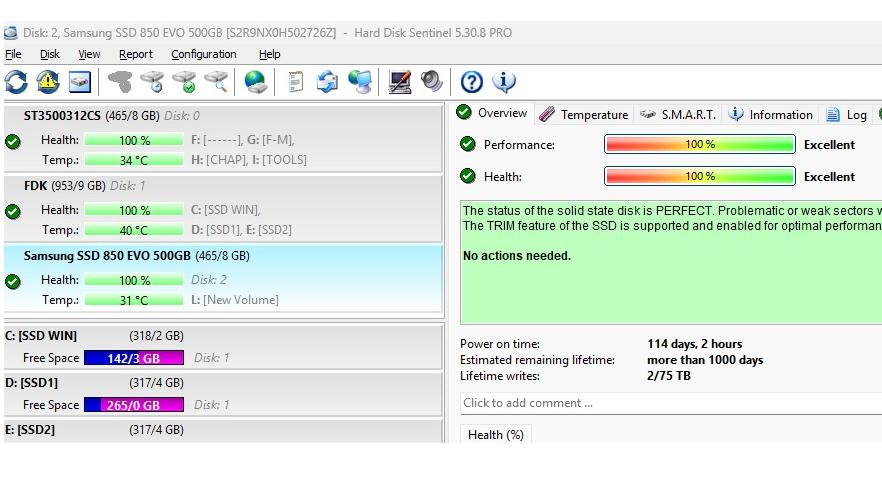Click the speaker sound toolbar icon

[431, 82]
